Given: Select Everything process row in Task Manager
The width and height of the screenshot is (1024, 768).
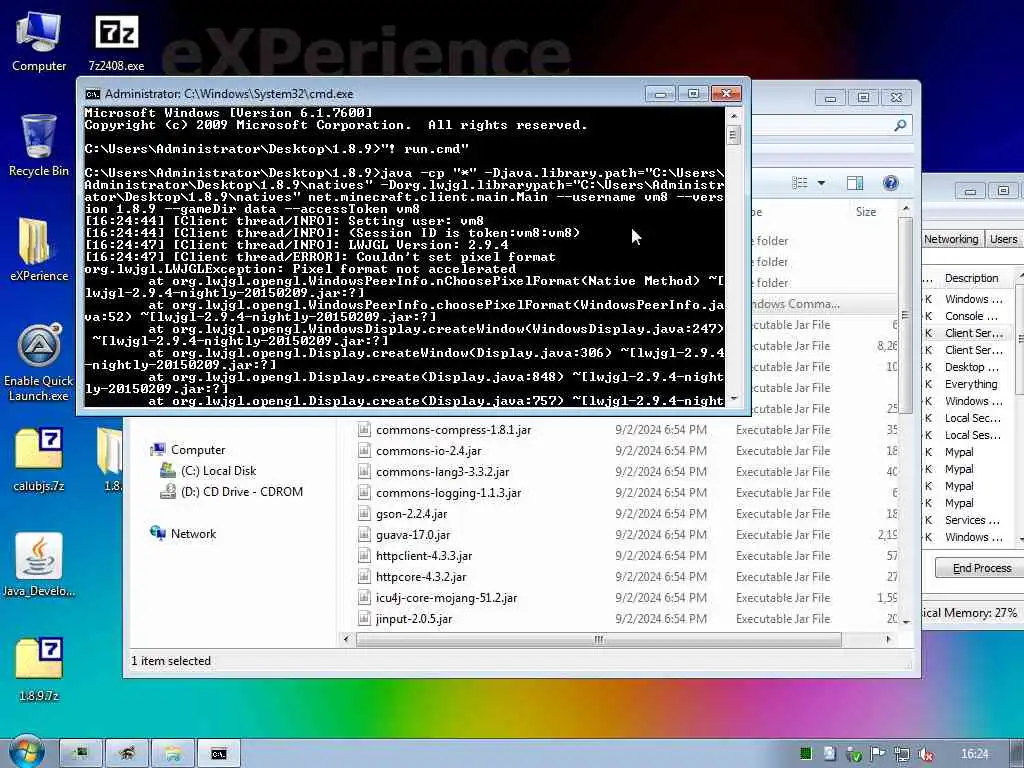Looking at the screenshot, I should pos(970,384).
